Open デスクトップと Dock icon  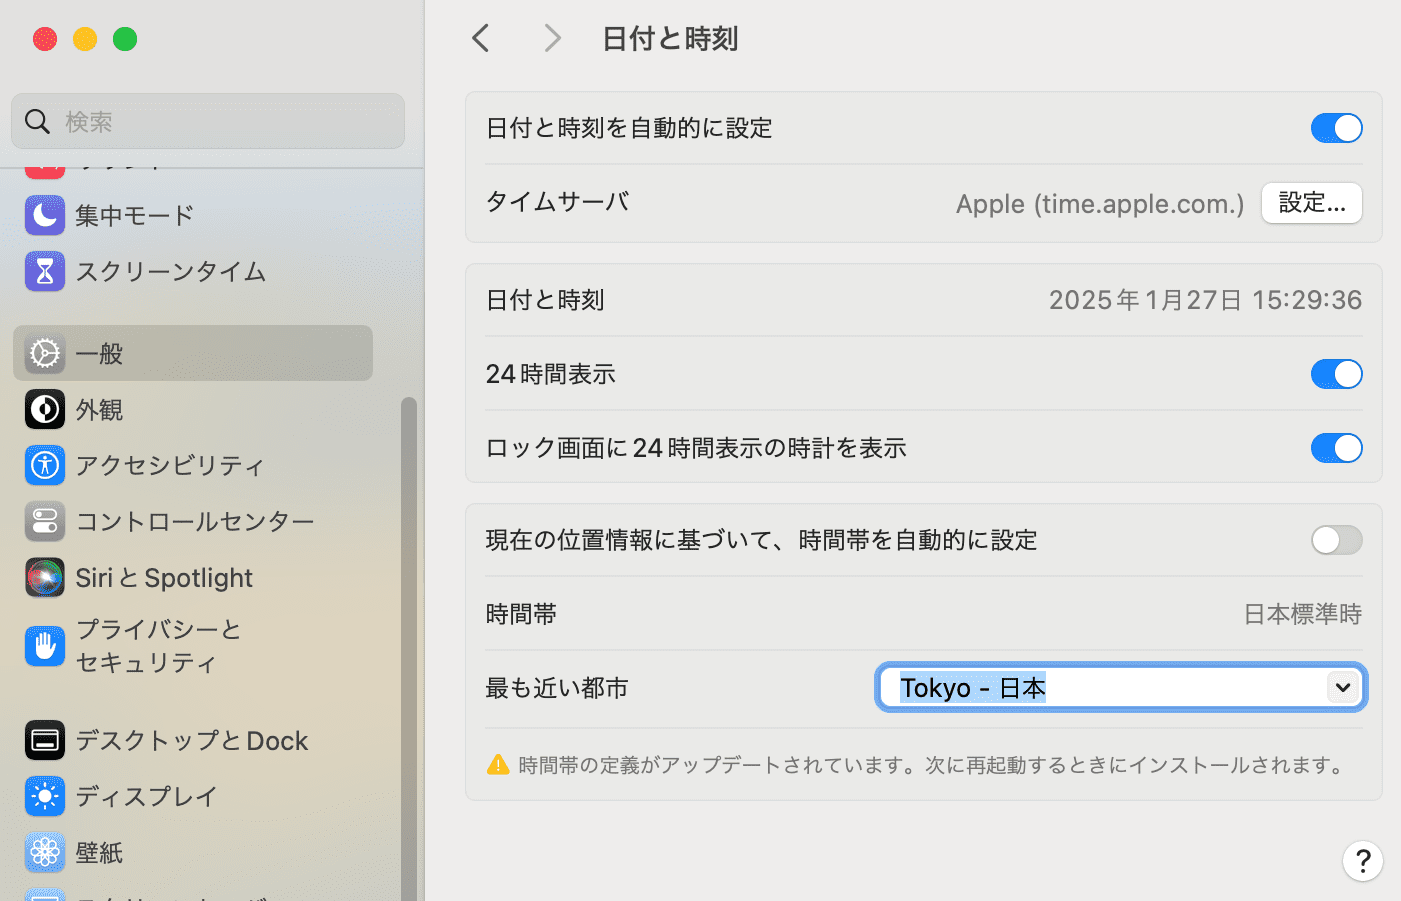point(45,740)
